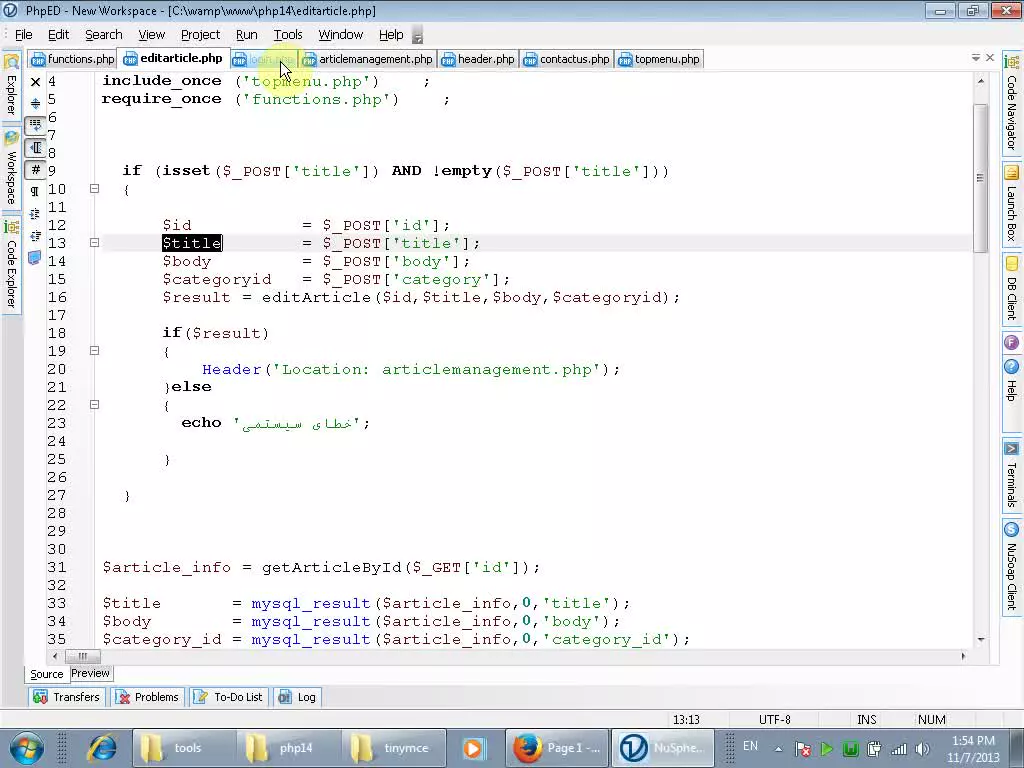Toggle paragraph marks visibility in editor
1024x768 pixels.
[x=36, y=189]
